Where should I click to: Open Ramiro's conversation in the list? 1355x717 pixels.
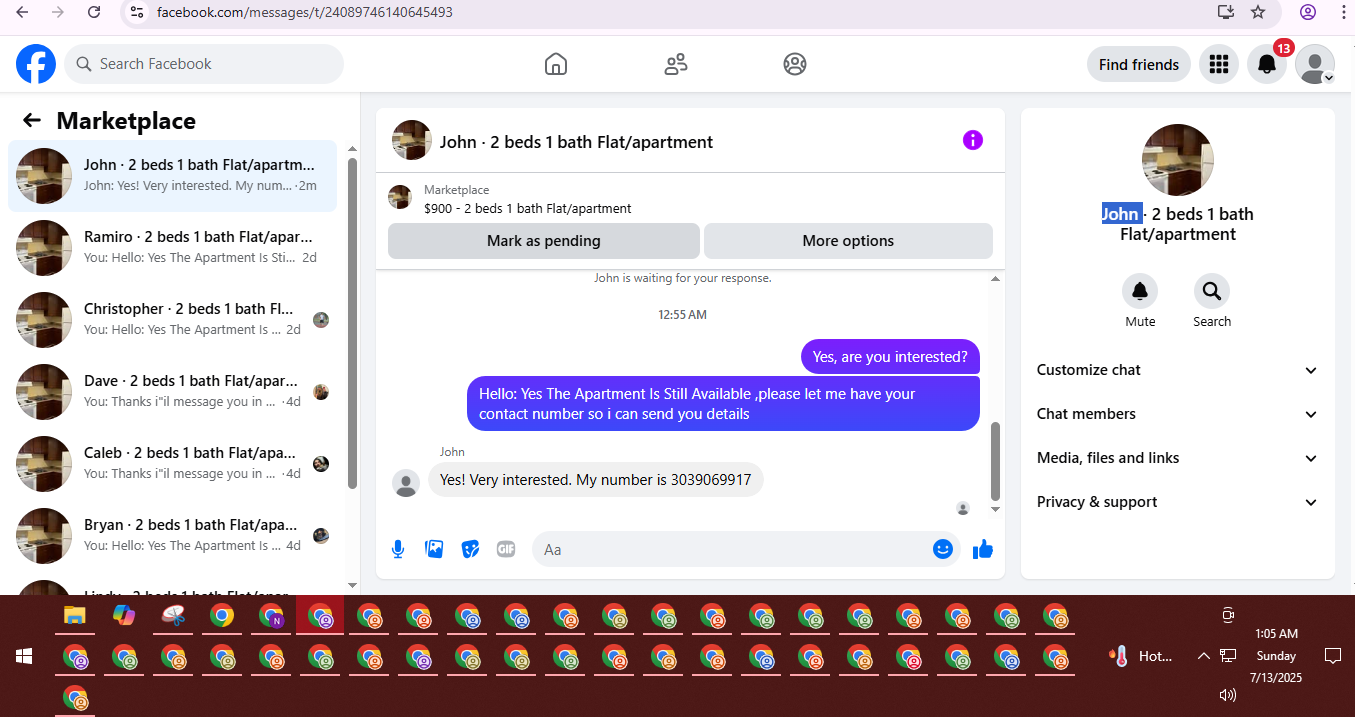172,248
